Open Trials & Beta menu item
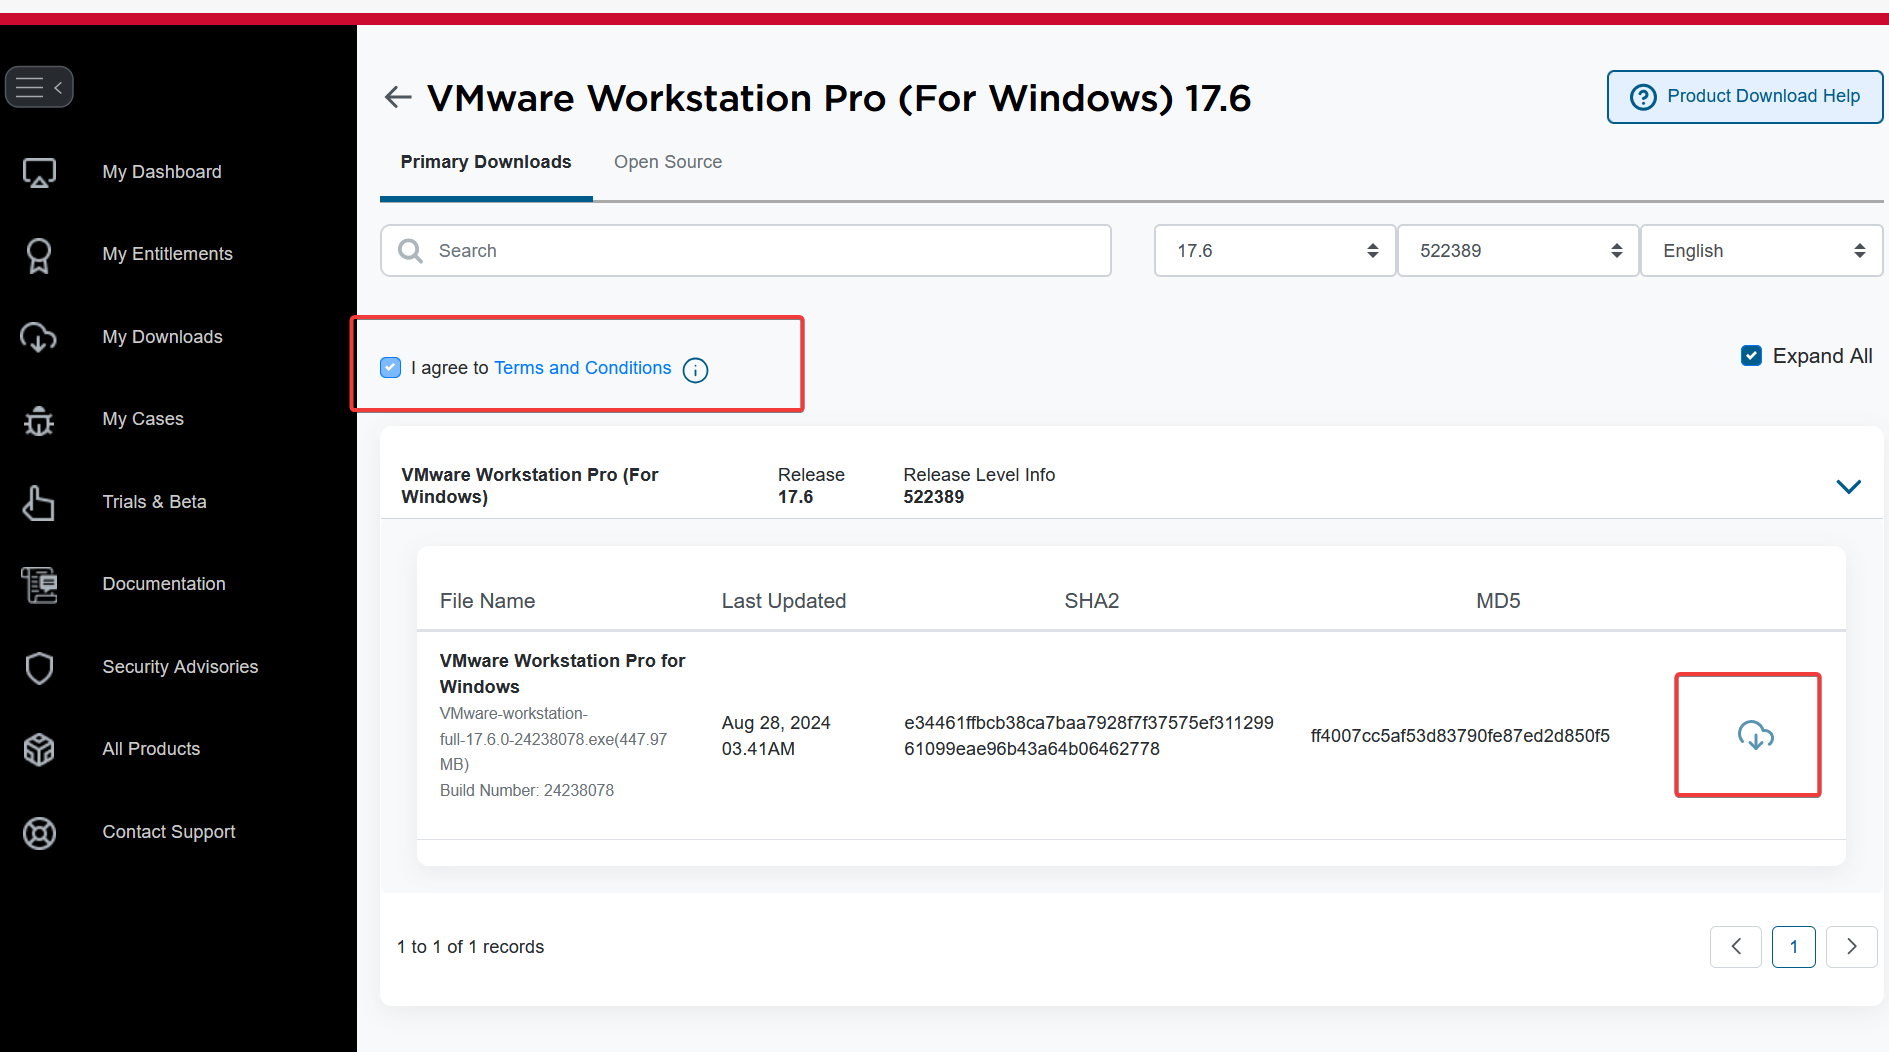Screen dimensions: 1889x1052 (154, 502)
